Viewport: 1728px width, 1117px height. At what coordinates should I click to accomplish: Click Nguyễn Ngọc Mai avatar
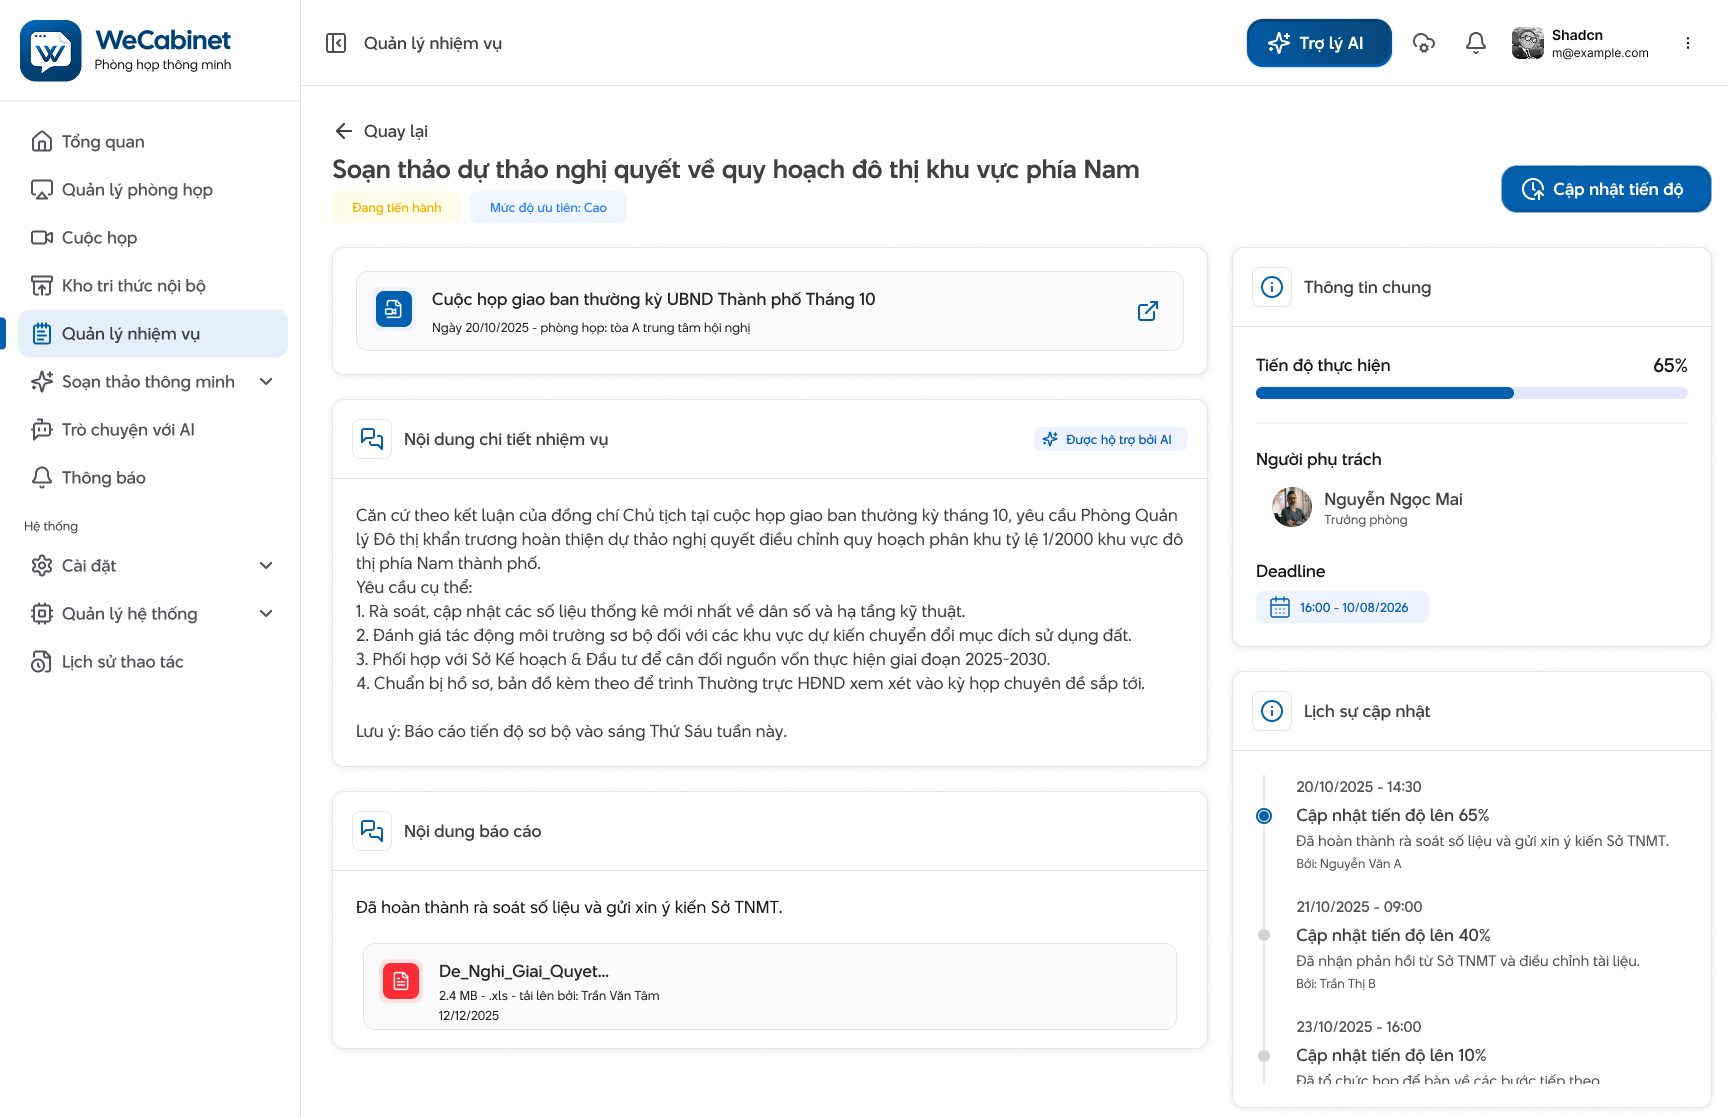click(x=1292, y=507)
